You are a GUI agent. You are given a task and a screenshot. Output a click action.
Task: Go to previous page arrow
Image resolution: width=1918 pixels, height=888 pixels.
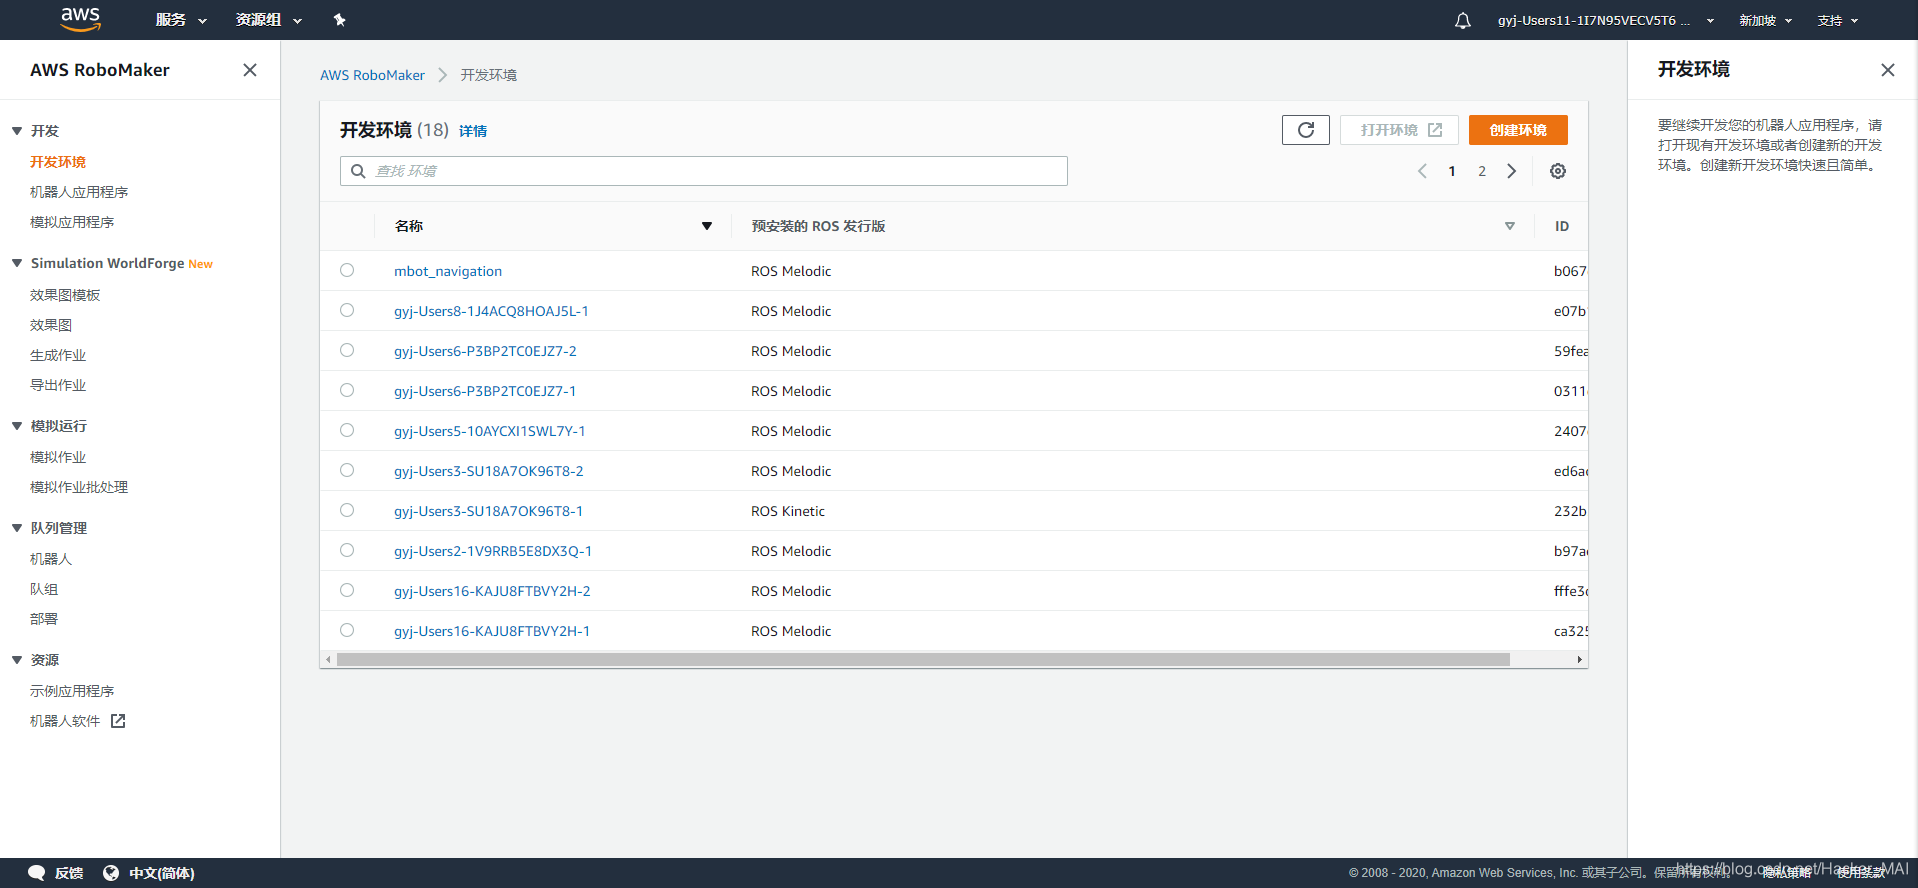[1422, 171]
